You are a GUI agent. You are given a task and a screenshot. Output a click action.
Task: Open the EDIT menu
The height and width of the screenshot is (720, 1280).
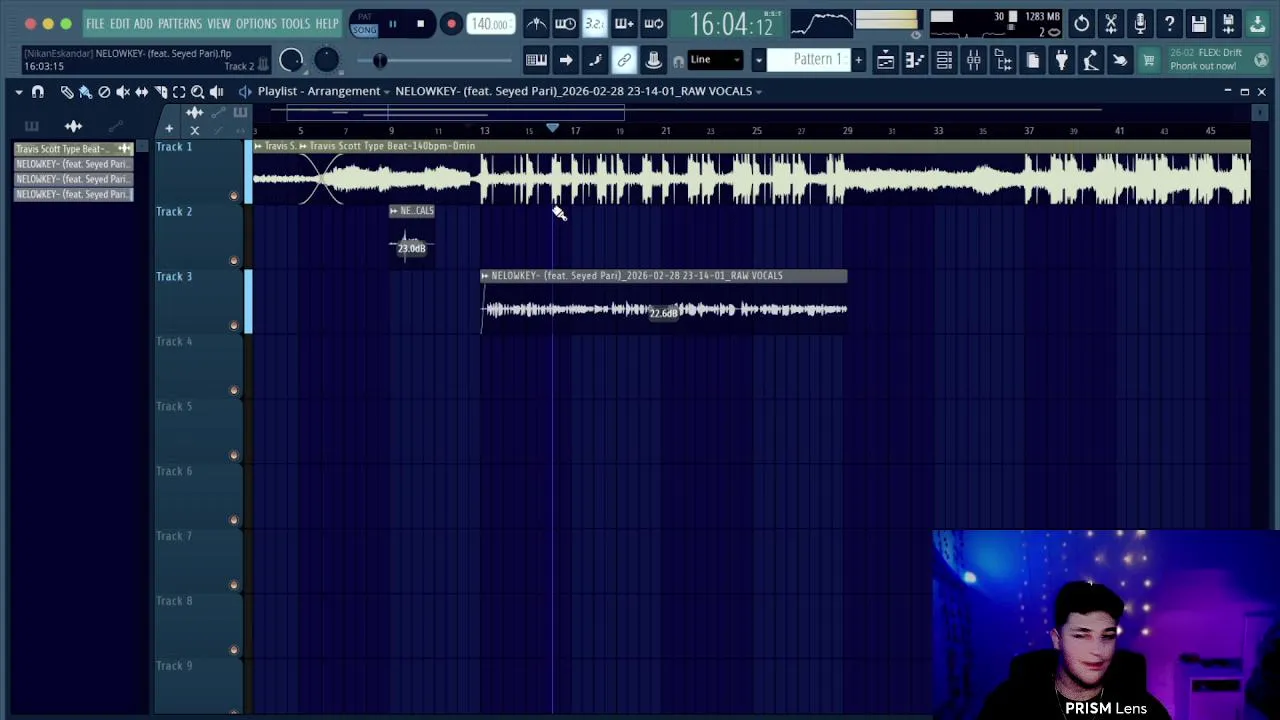pyautogui.click(x=120, y=23)
